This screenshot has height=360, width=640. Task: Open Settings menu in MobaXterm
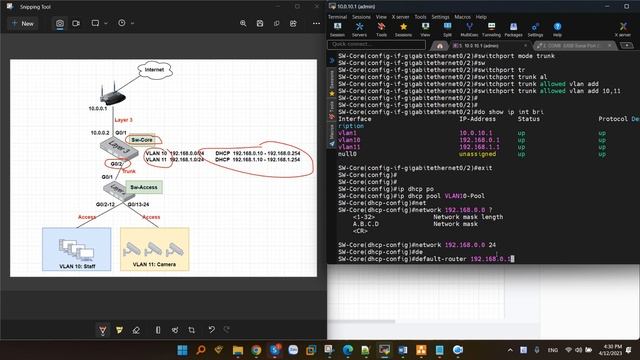click(x=440, y=17)
